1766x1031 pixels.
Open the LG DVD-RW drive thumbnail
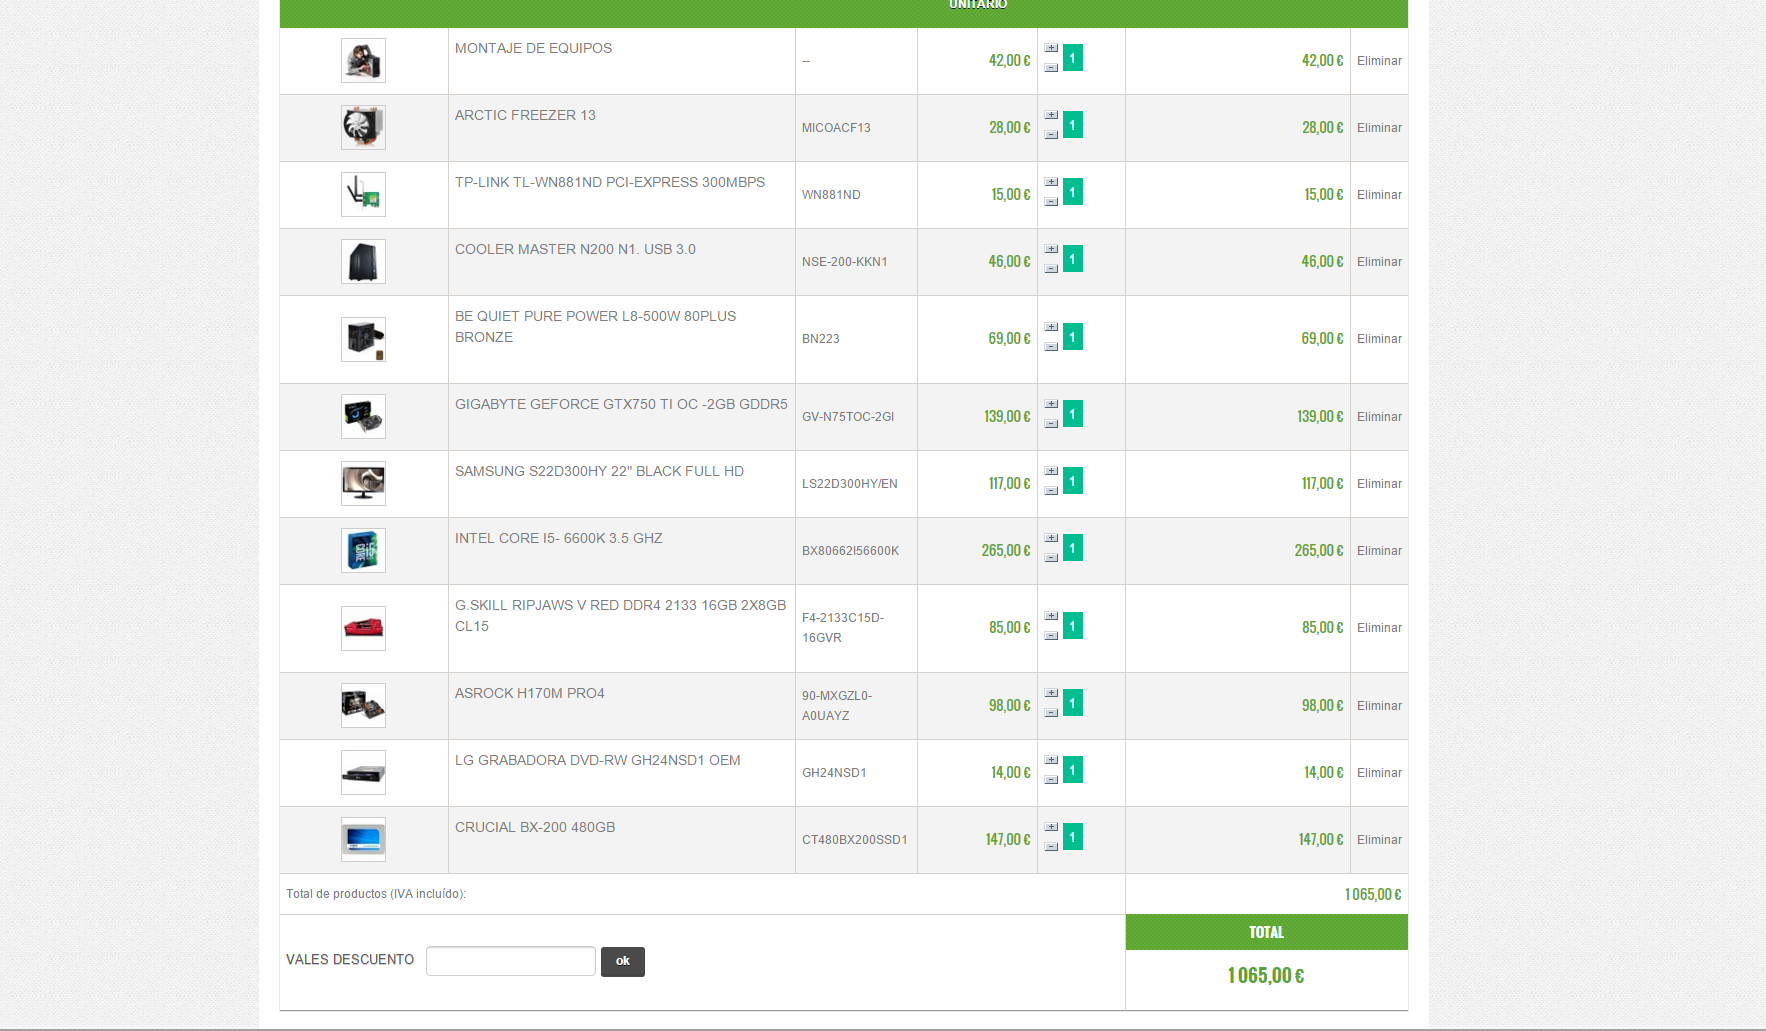363,773
